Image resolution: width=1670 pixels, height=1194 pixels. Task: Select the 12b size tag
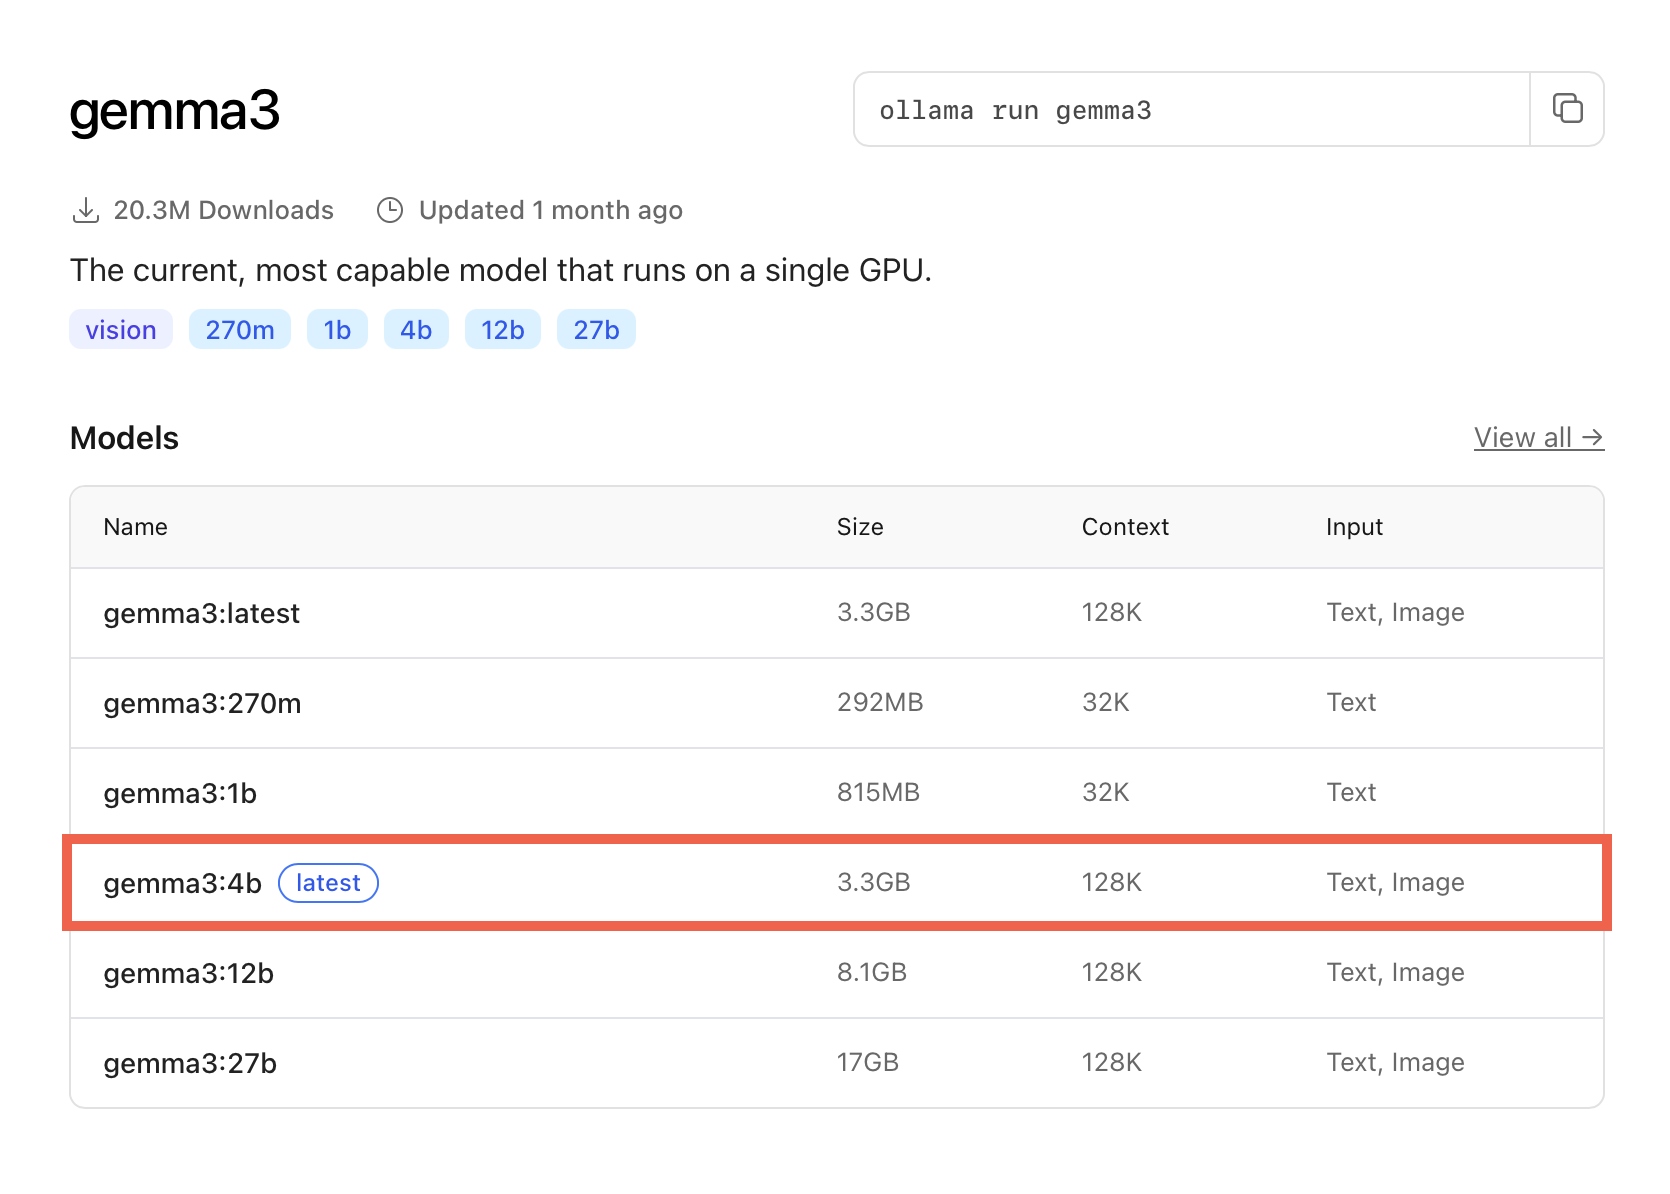502,330
